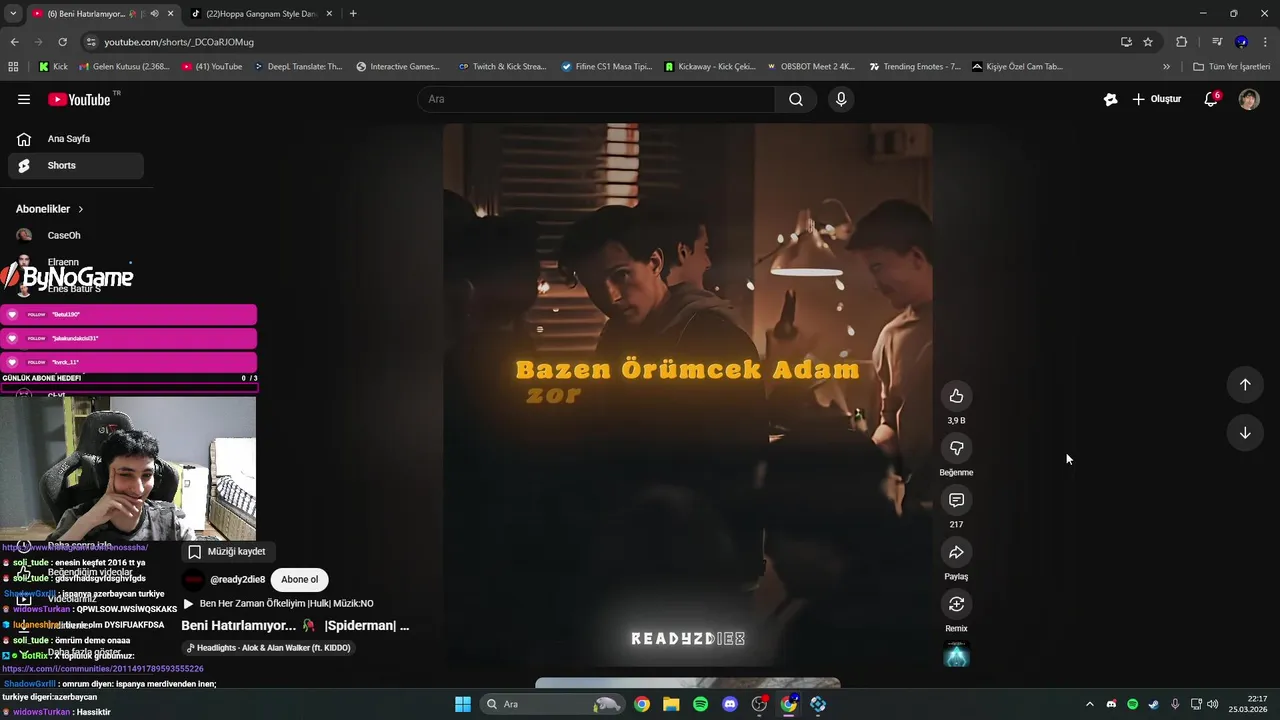Go back in the browser

coord(14,42)
